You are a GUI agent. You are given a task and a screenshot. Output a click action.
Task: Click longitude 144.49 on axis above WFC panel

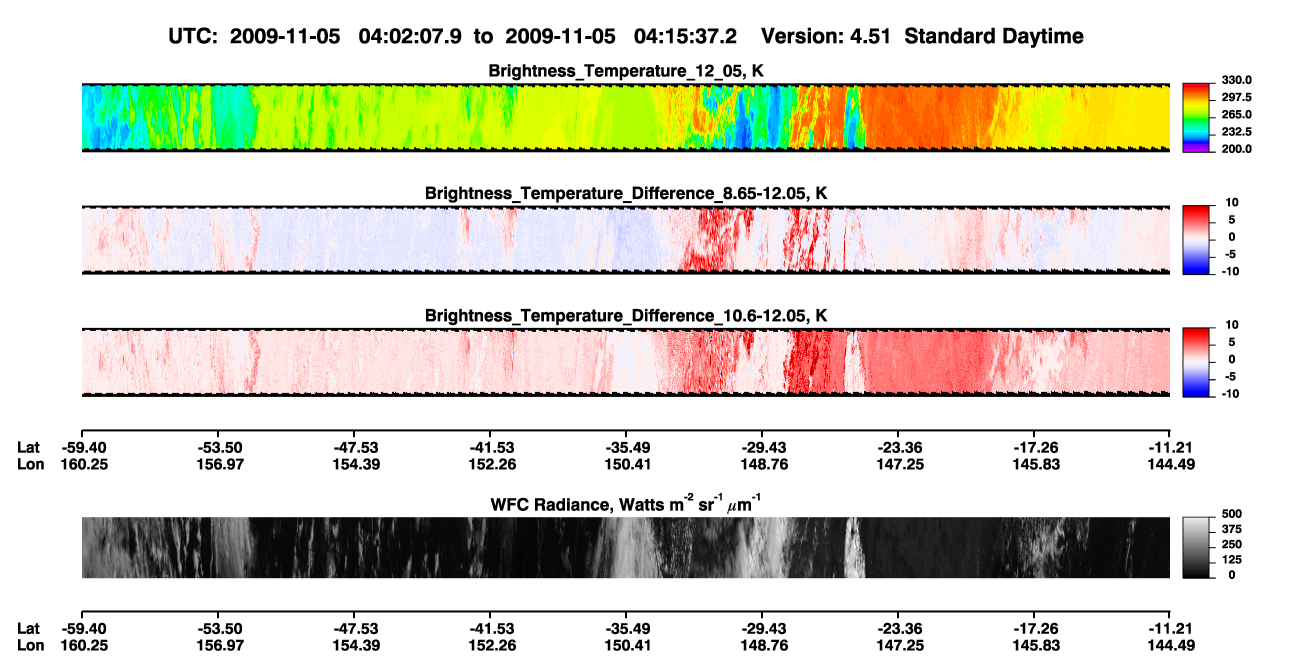coord(1170,463)
